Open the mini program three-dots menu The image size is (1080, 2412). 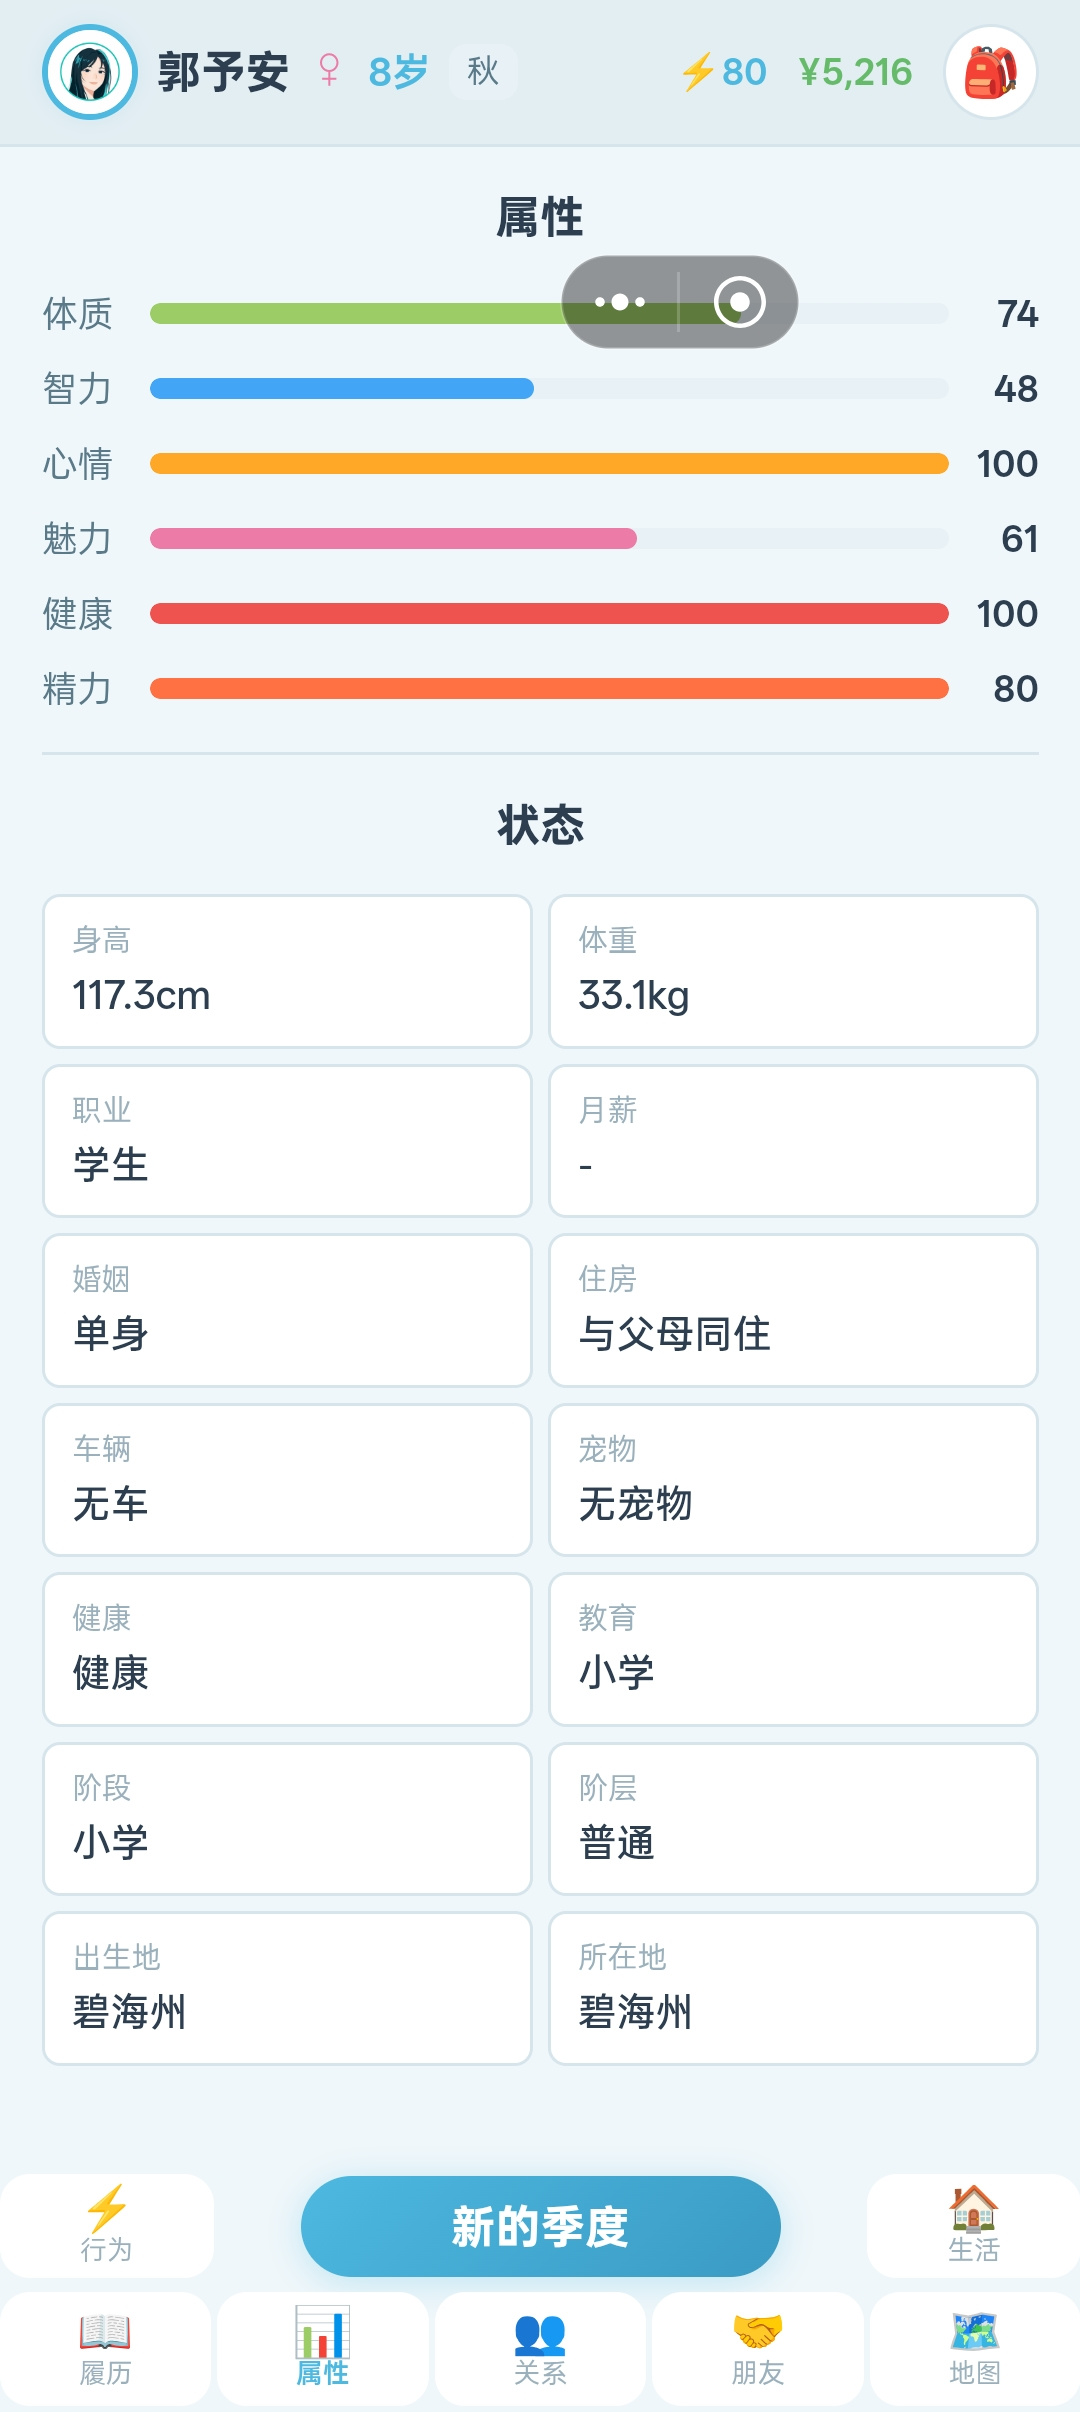pos(620,302)
